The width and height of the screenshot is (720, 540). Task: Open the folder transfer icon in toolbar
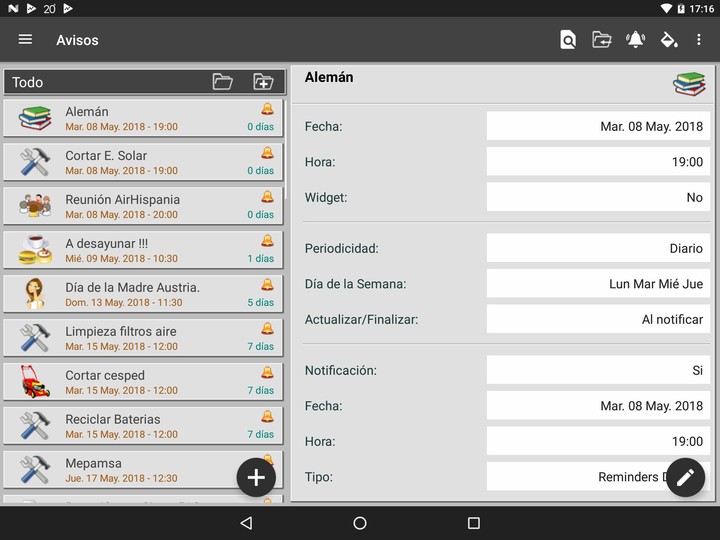(x=602, y=40)
